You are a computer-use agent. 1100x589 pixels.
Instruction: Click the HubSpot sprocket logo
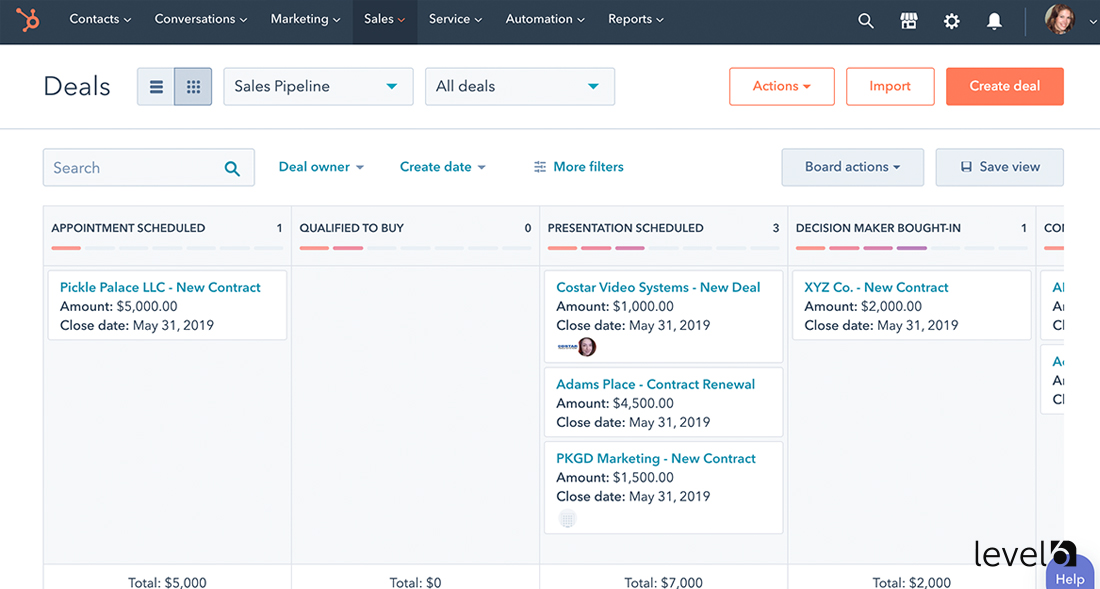[x=25, y=20]
